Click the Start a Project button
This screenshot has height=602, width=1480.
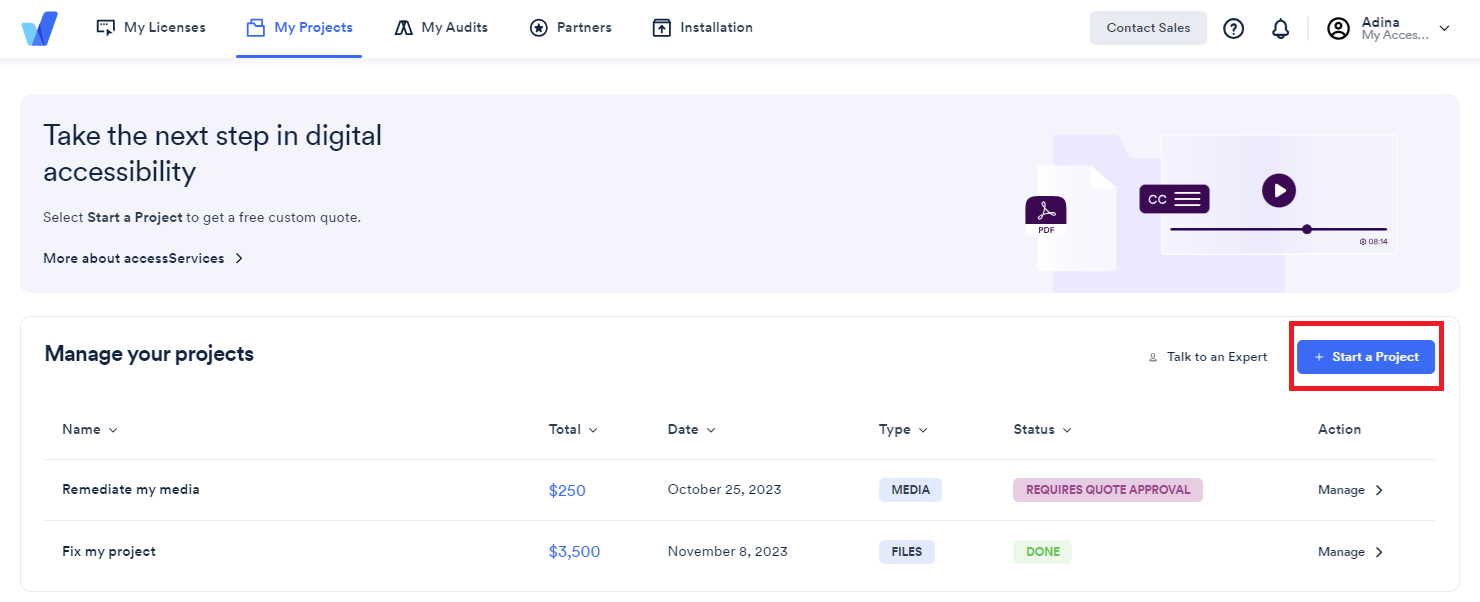pos(1366,357)
